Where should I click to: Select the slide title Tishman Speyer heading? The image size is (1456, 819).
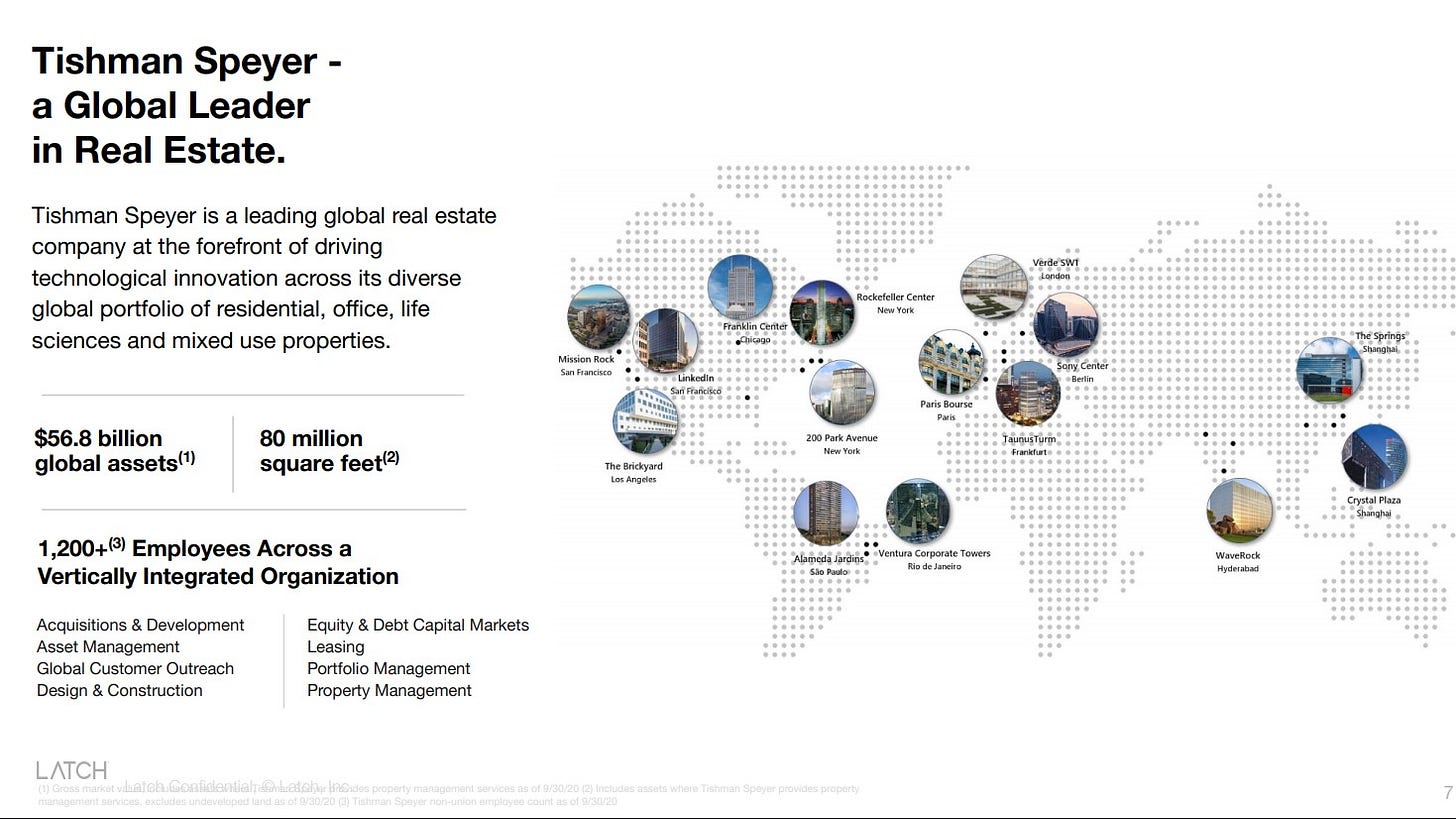point(187,106)
